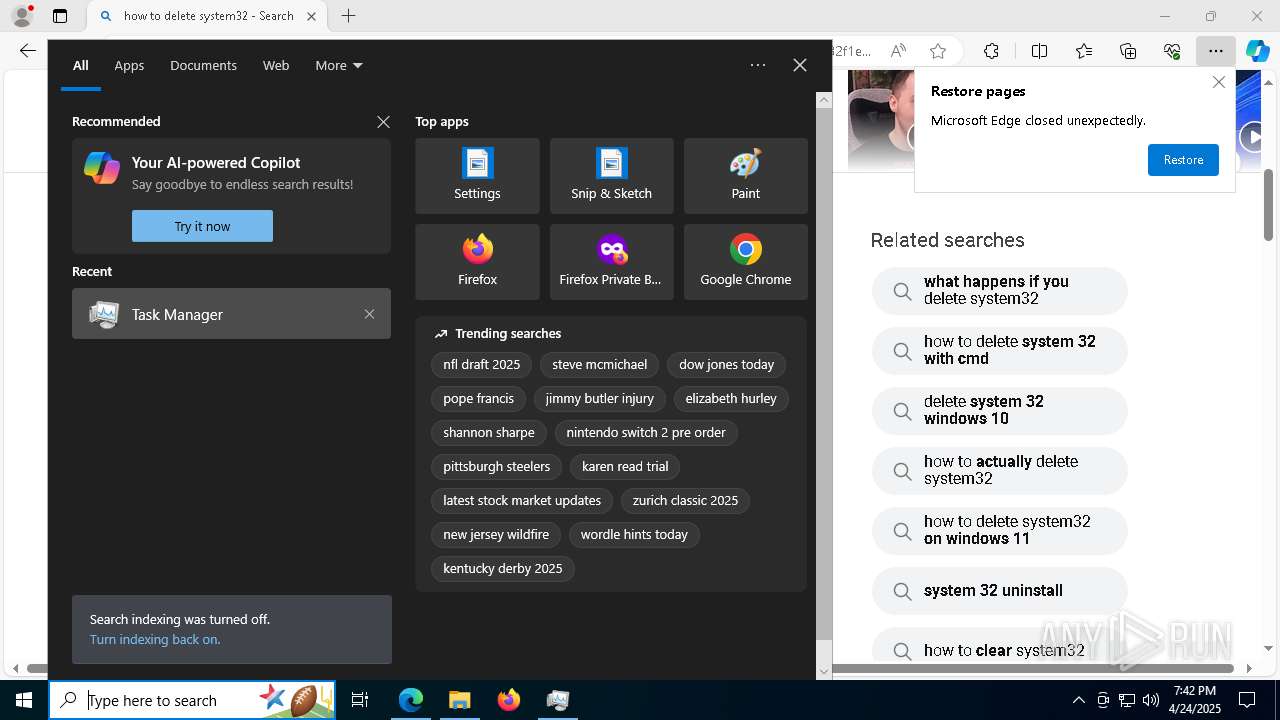
Task: Search trending topic dow jones today
Action: coord(727,364)
